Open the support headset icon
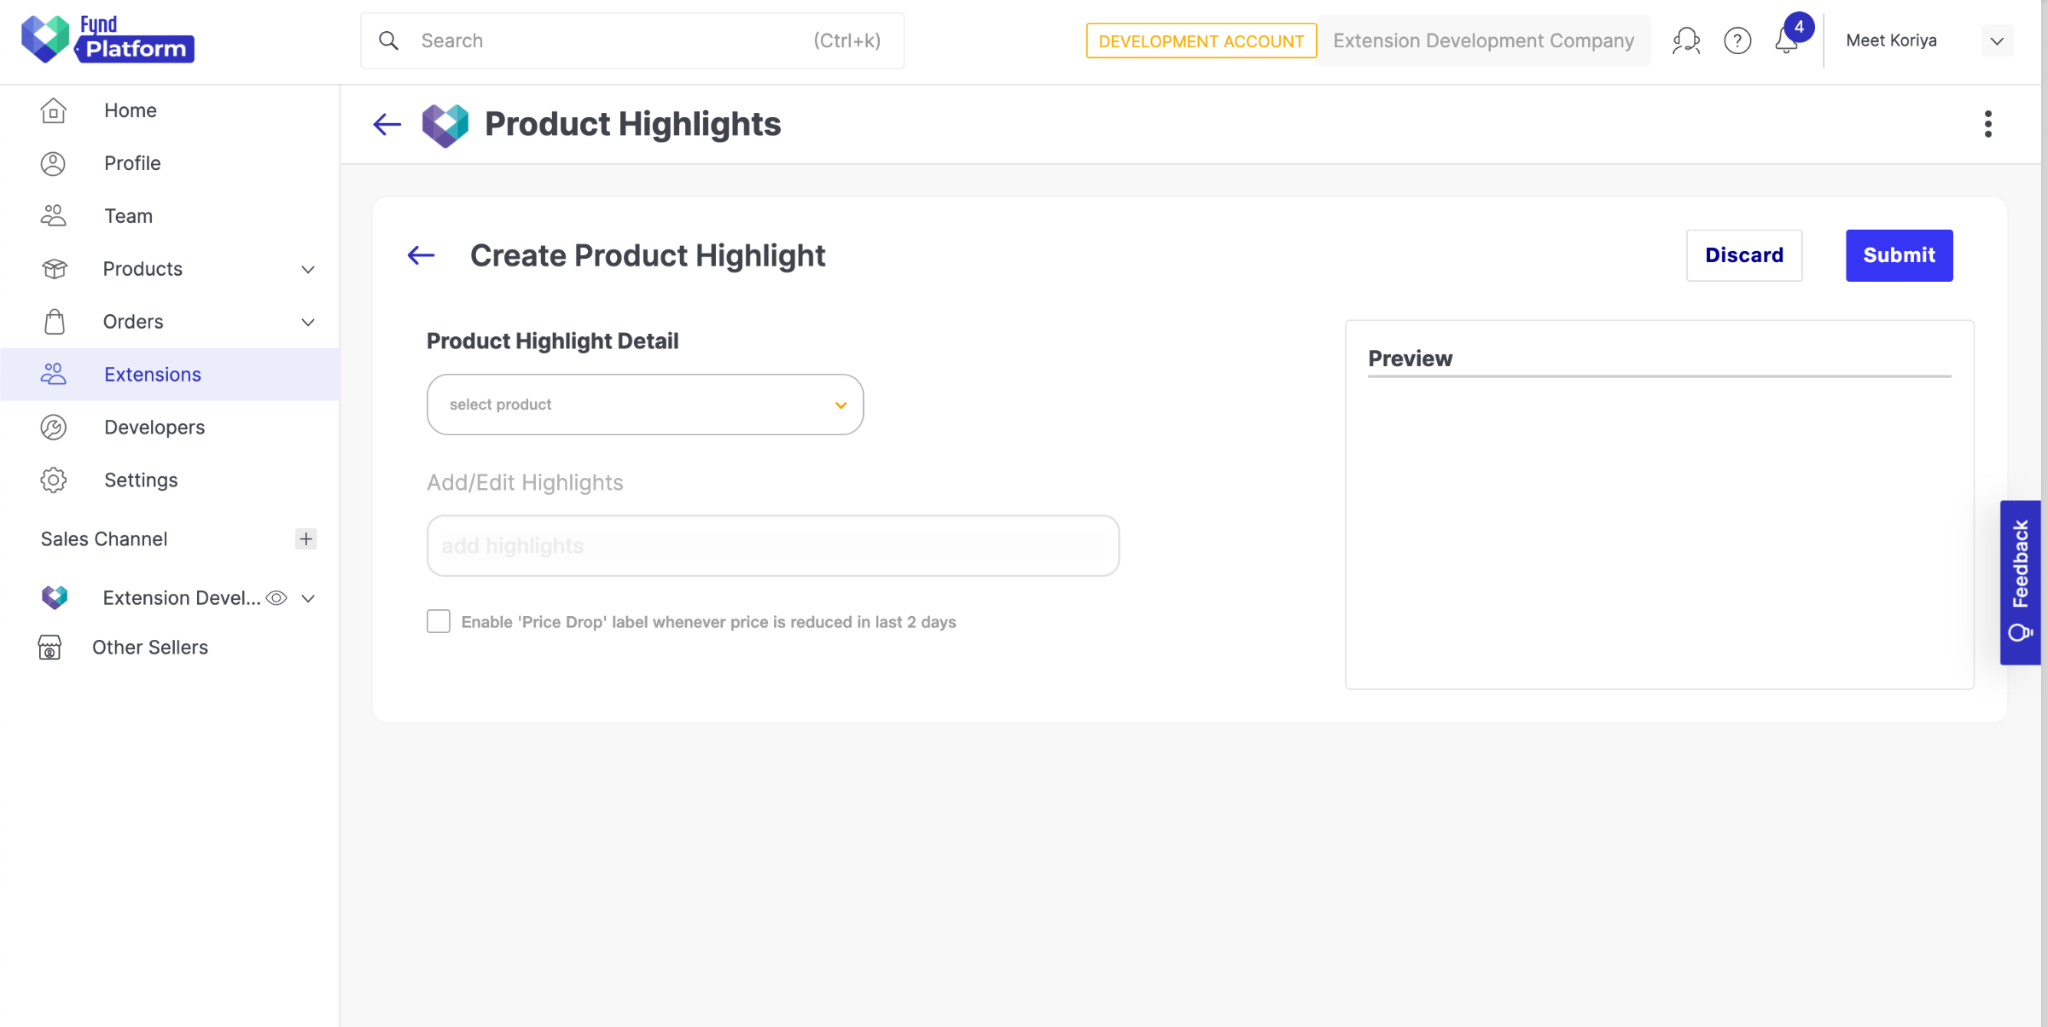The image size is (2048, 1027). click(1686, 41)
